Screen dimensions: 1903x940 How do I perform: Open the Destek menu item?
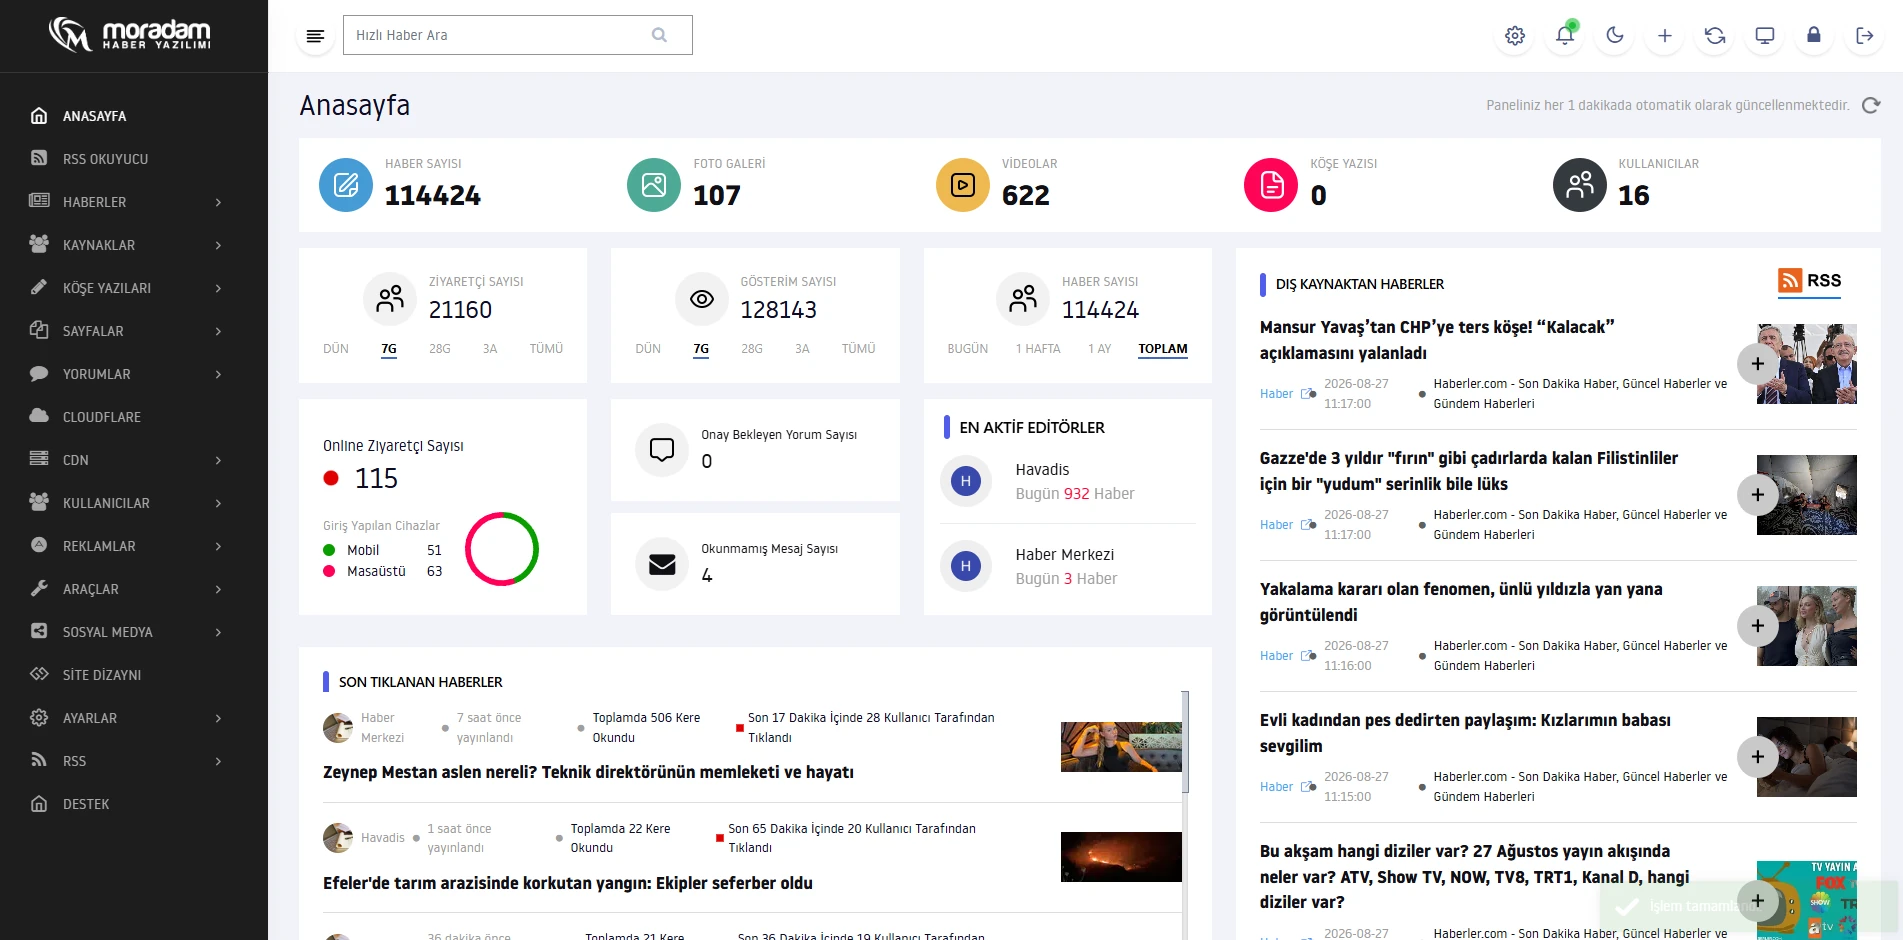134,804
